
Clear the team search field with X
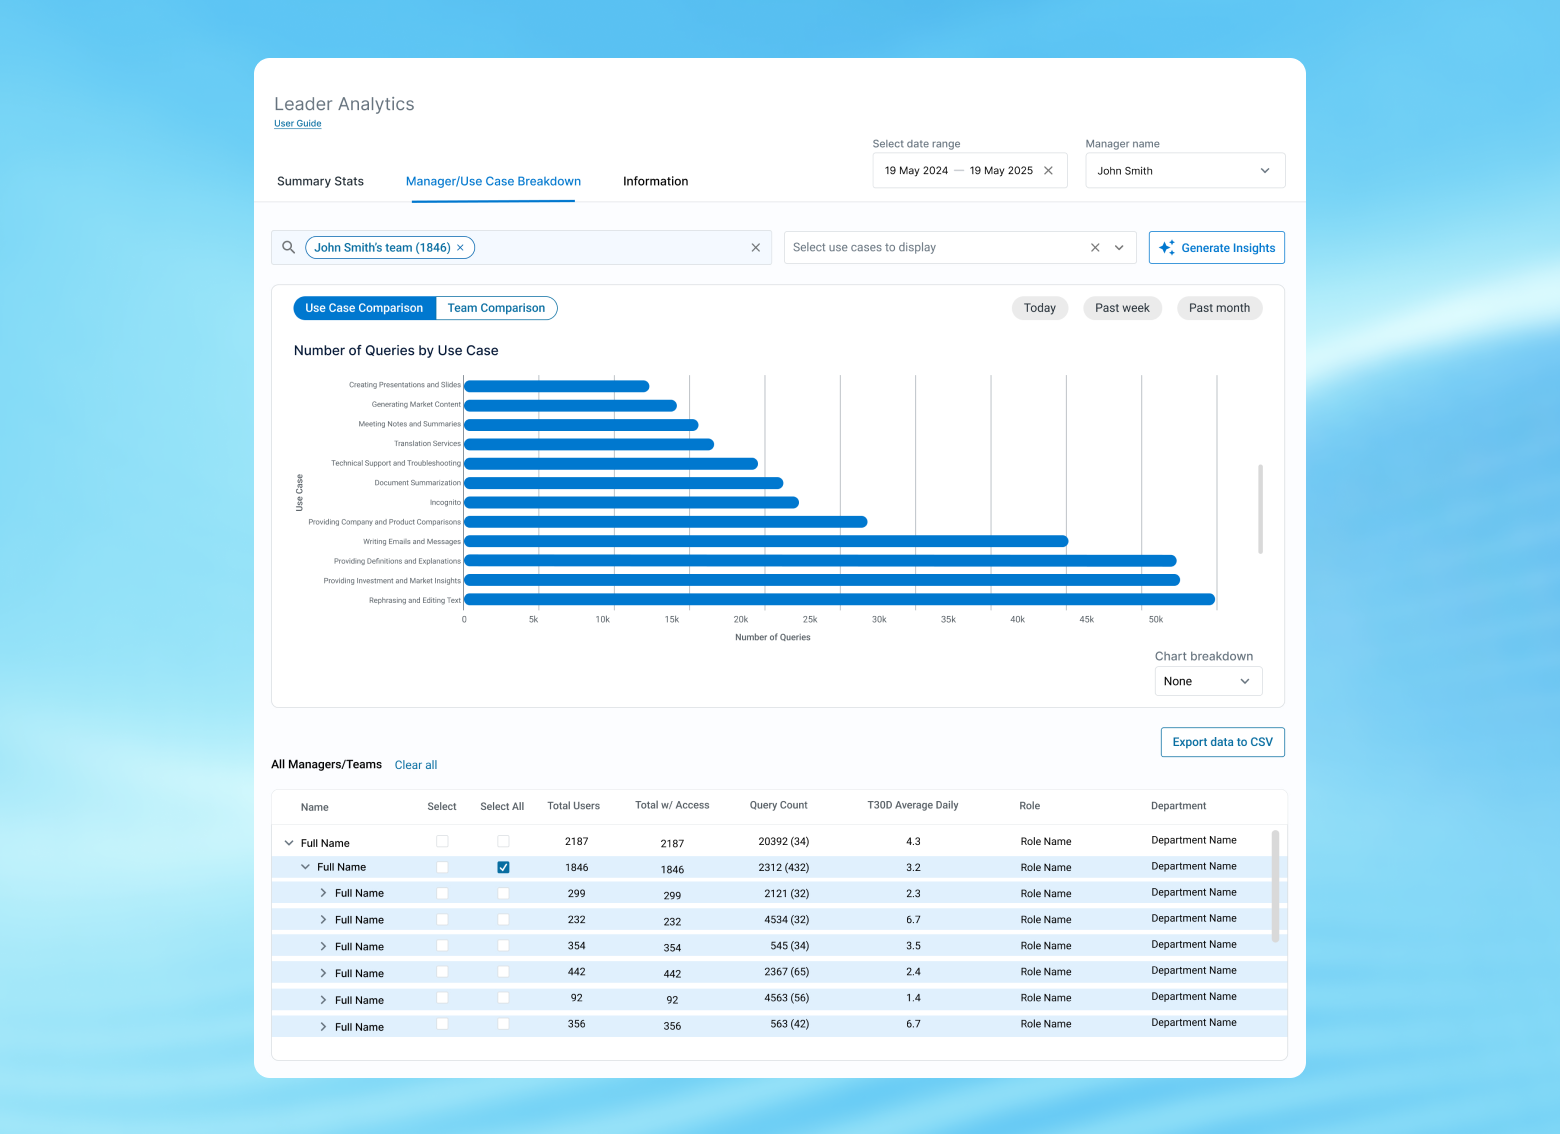pyautogui.click(x=756, y=248)
